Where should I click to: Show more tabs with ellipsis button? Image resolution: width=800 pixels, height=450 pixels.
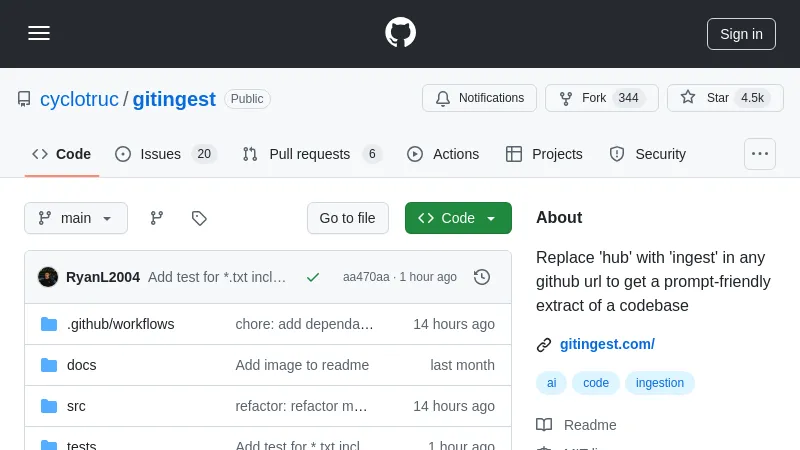(760, 154)
